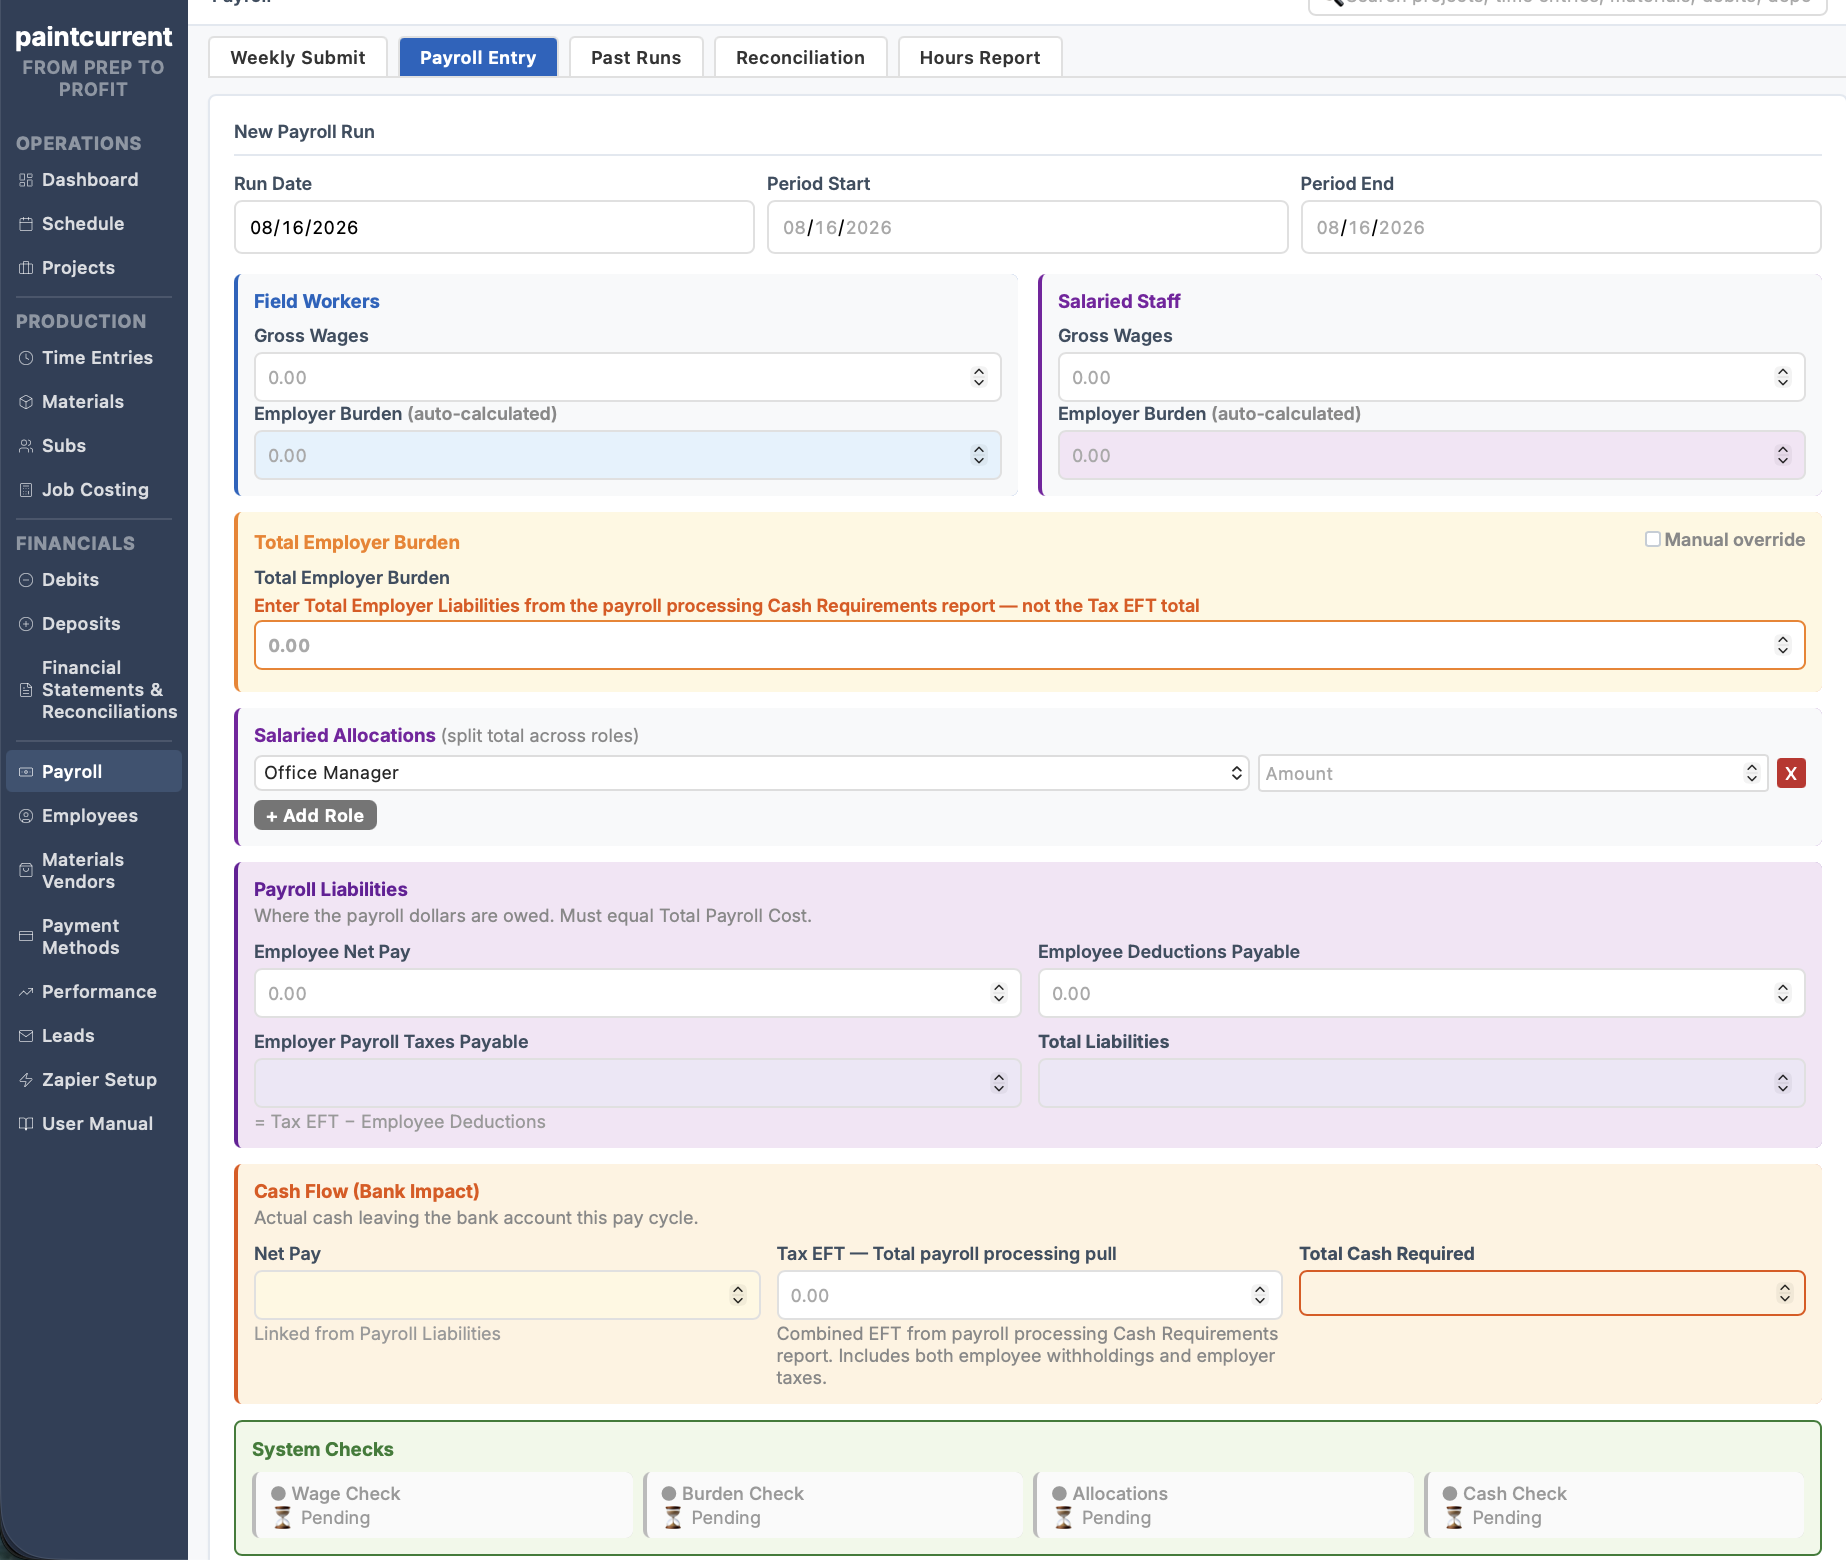This screenshot has width=1846, height=1560.
Task: Open the Office Manager role dropdown
Action: 751,773
